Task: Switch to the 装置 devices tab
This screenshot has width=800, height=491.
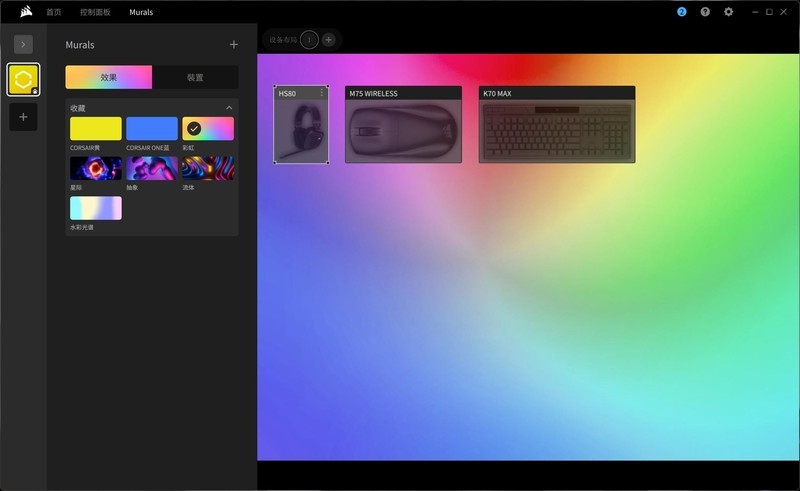Action: tap(195, 77)
